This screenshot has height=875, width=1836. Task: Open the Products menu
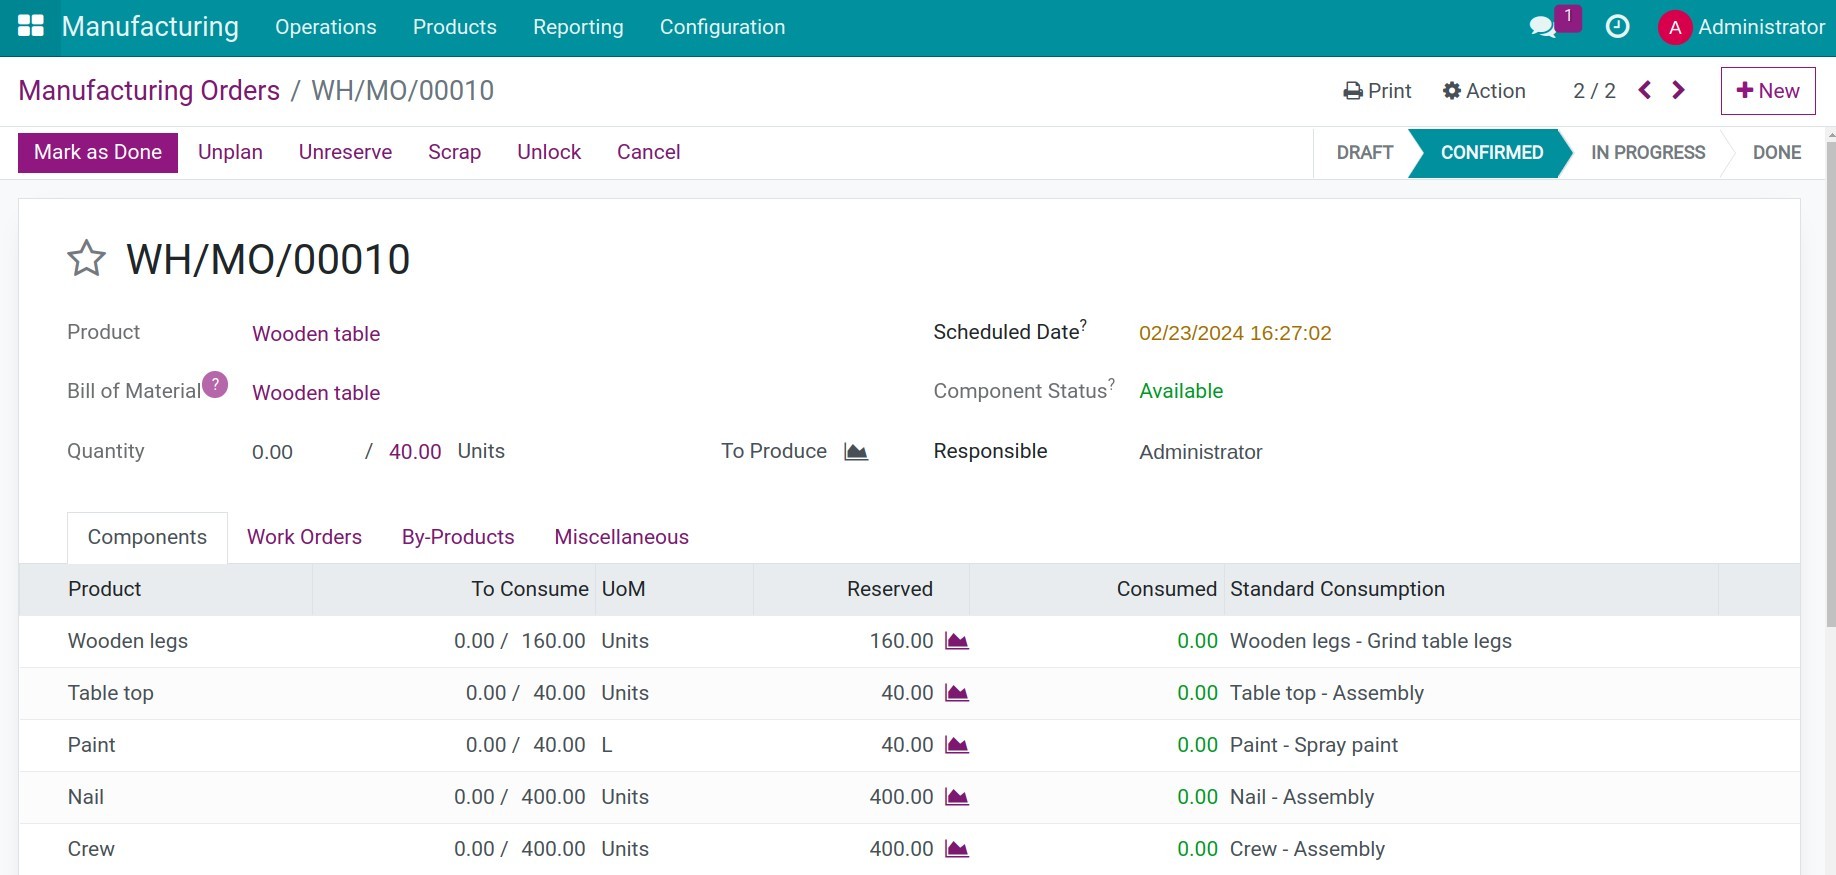click(455, 27)
